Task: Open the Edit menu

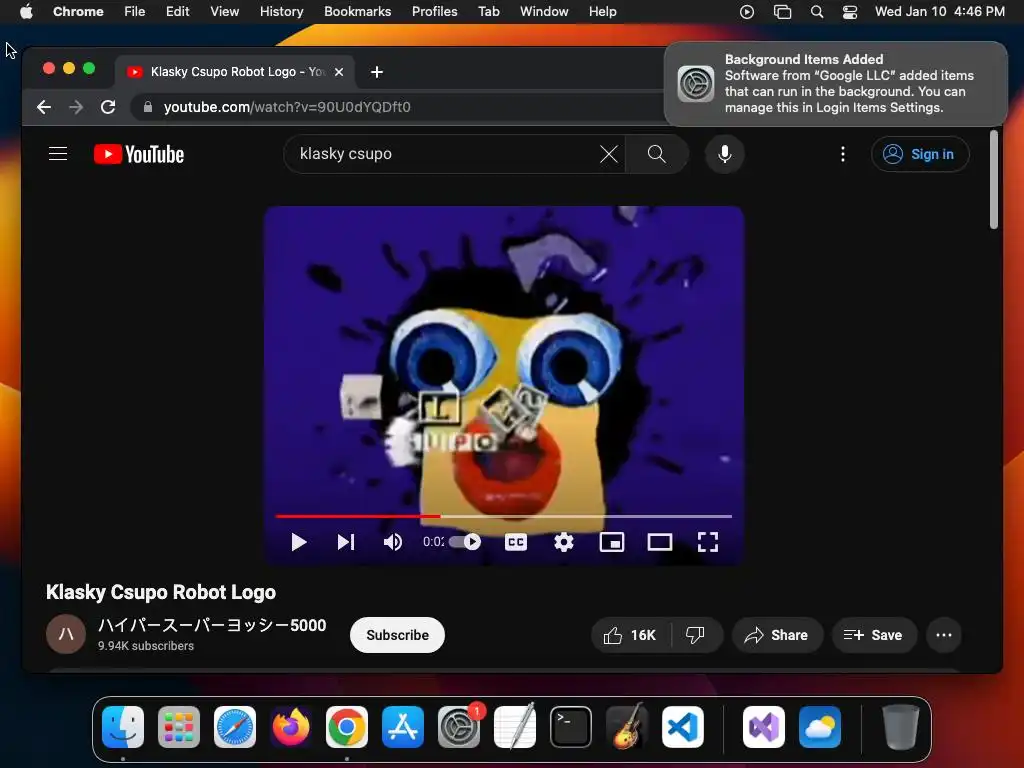Action: coord(177,11)
